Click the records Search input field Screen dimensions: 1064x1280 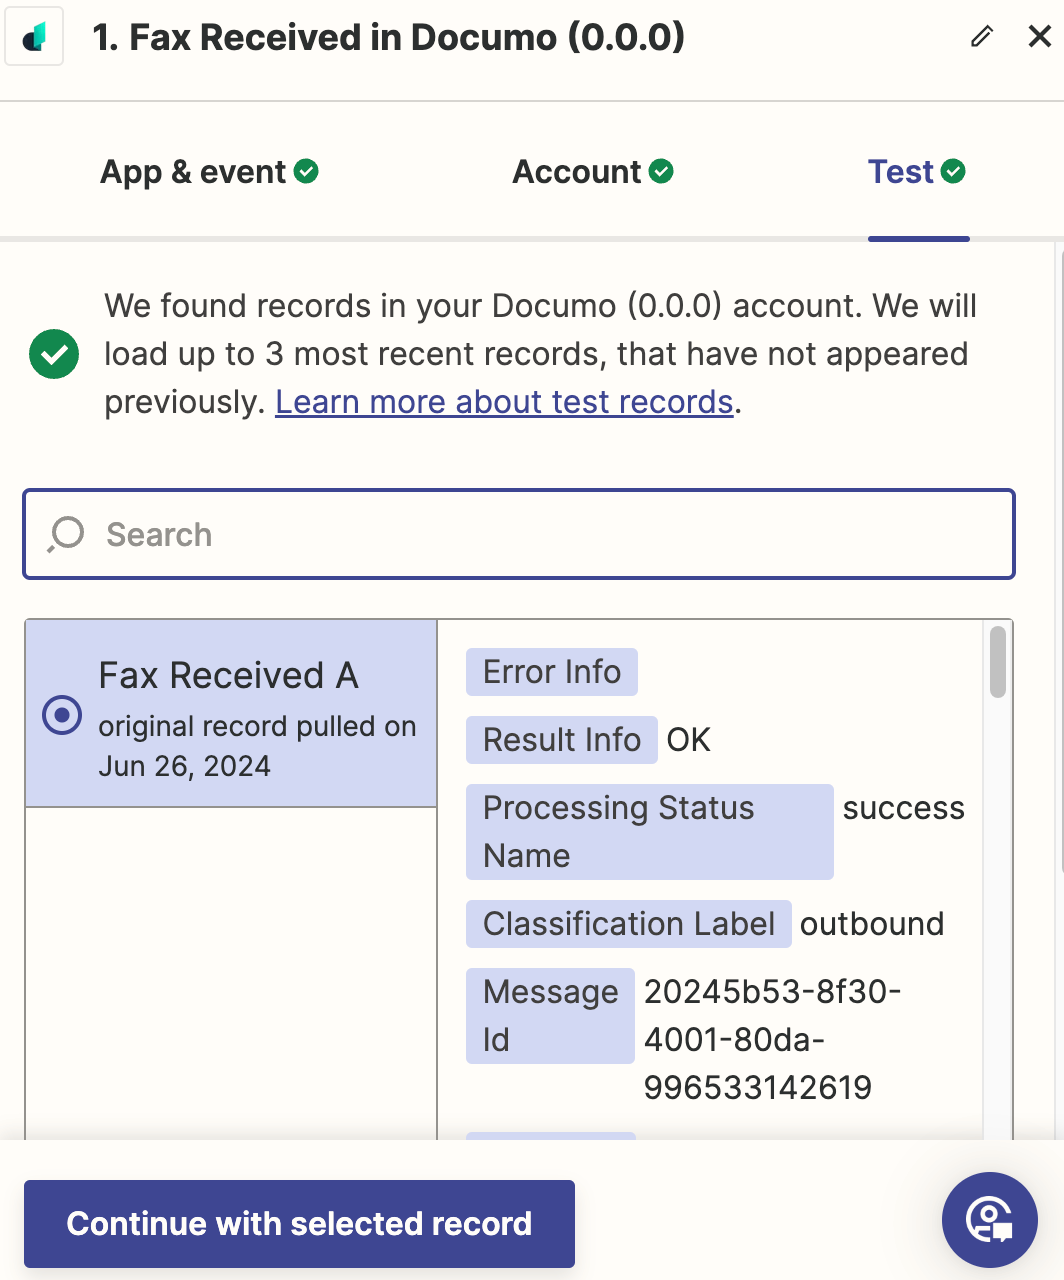(519, 534)
